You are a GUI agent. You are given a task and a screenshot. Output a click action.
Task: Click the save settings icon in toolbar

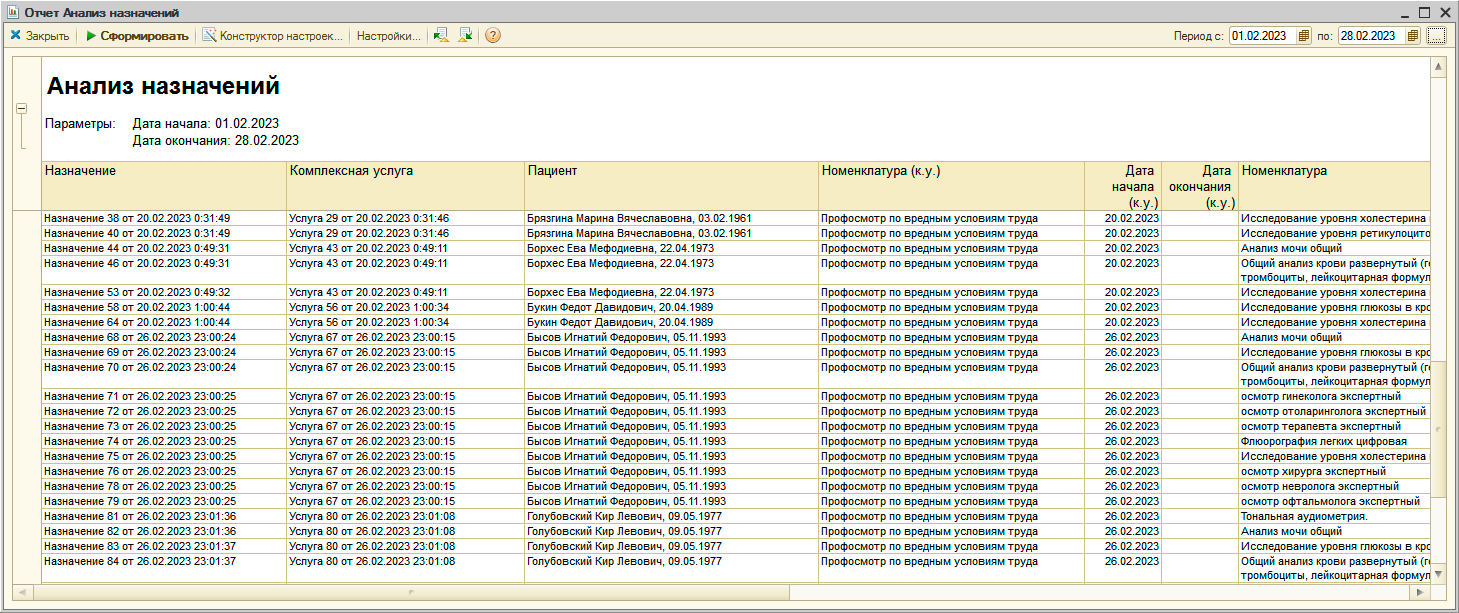click(x=465, y=36)
